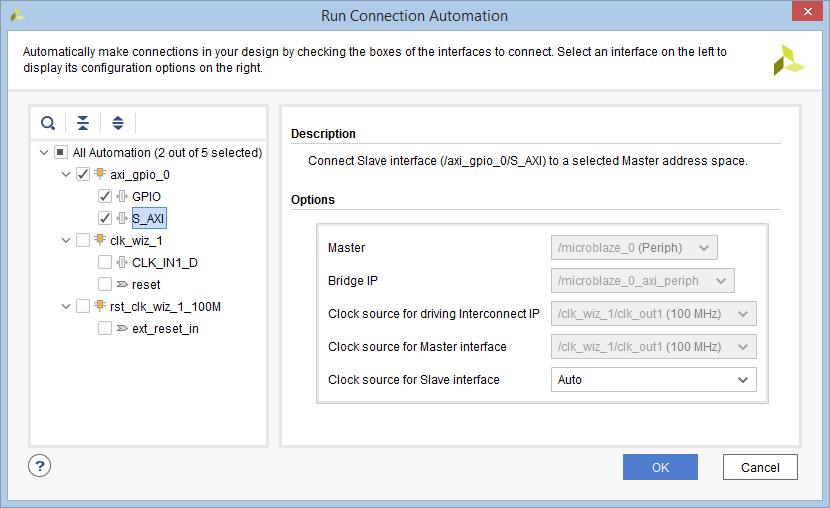The image size is (830, 508).
Task: Open Clock source for Master interface dropdown
Action: tap(654, 347)
